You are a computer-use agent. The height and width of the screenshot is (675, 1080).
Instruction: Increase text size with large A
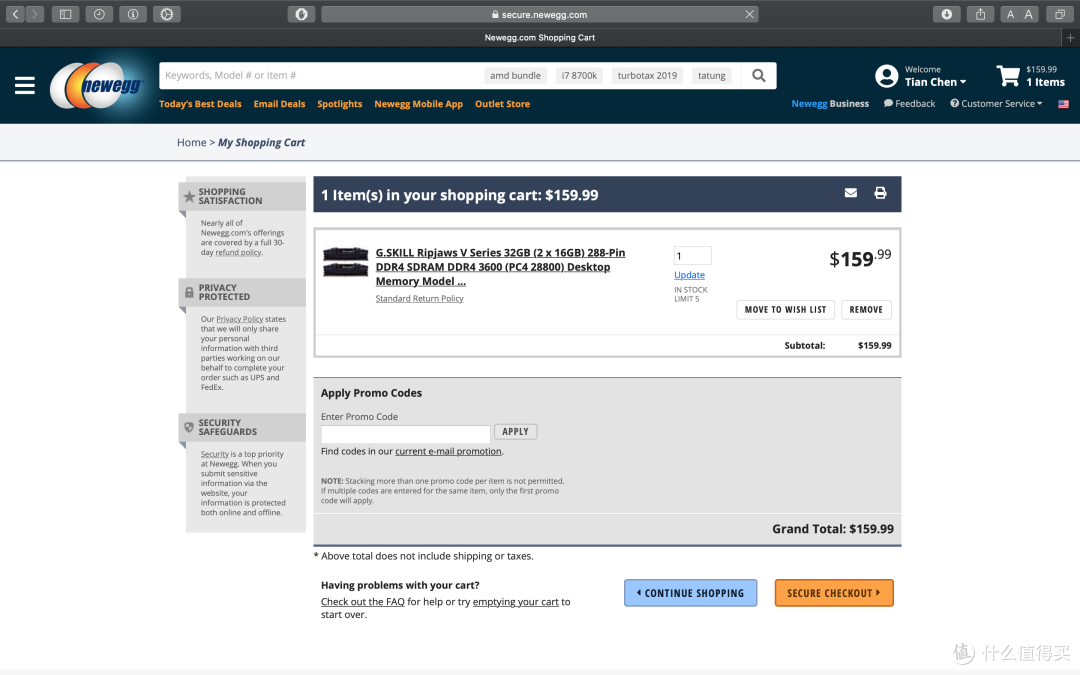click(1028, 14)
